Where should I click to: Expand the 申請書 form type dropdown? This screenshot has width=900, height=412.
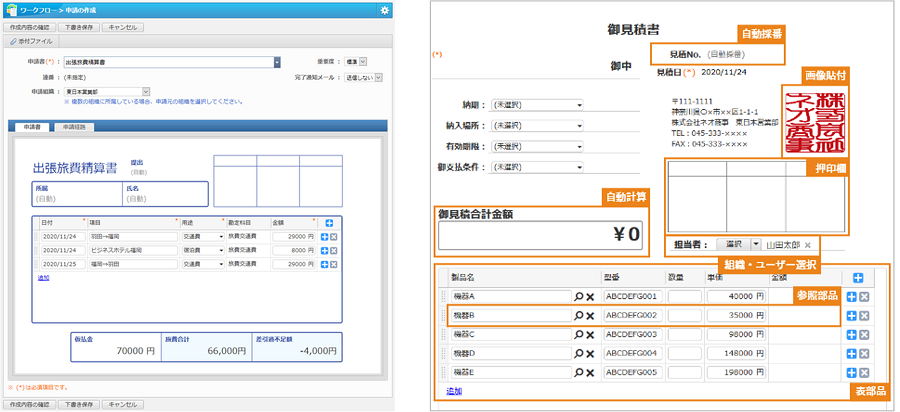coord(277,62)
